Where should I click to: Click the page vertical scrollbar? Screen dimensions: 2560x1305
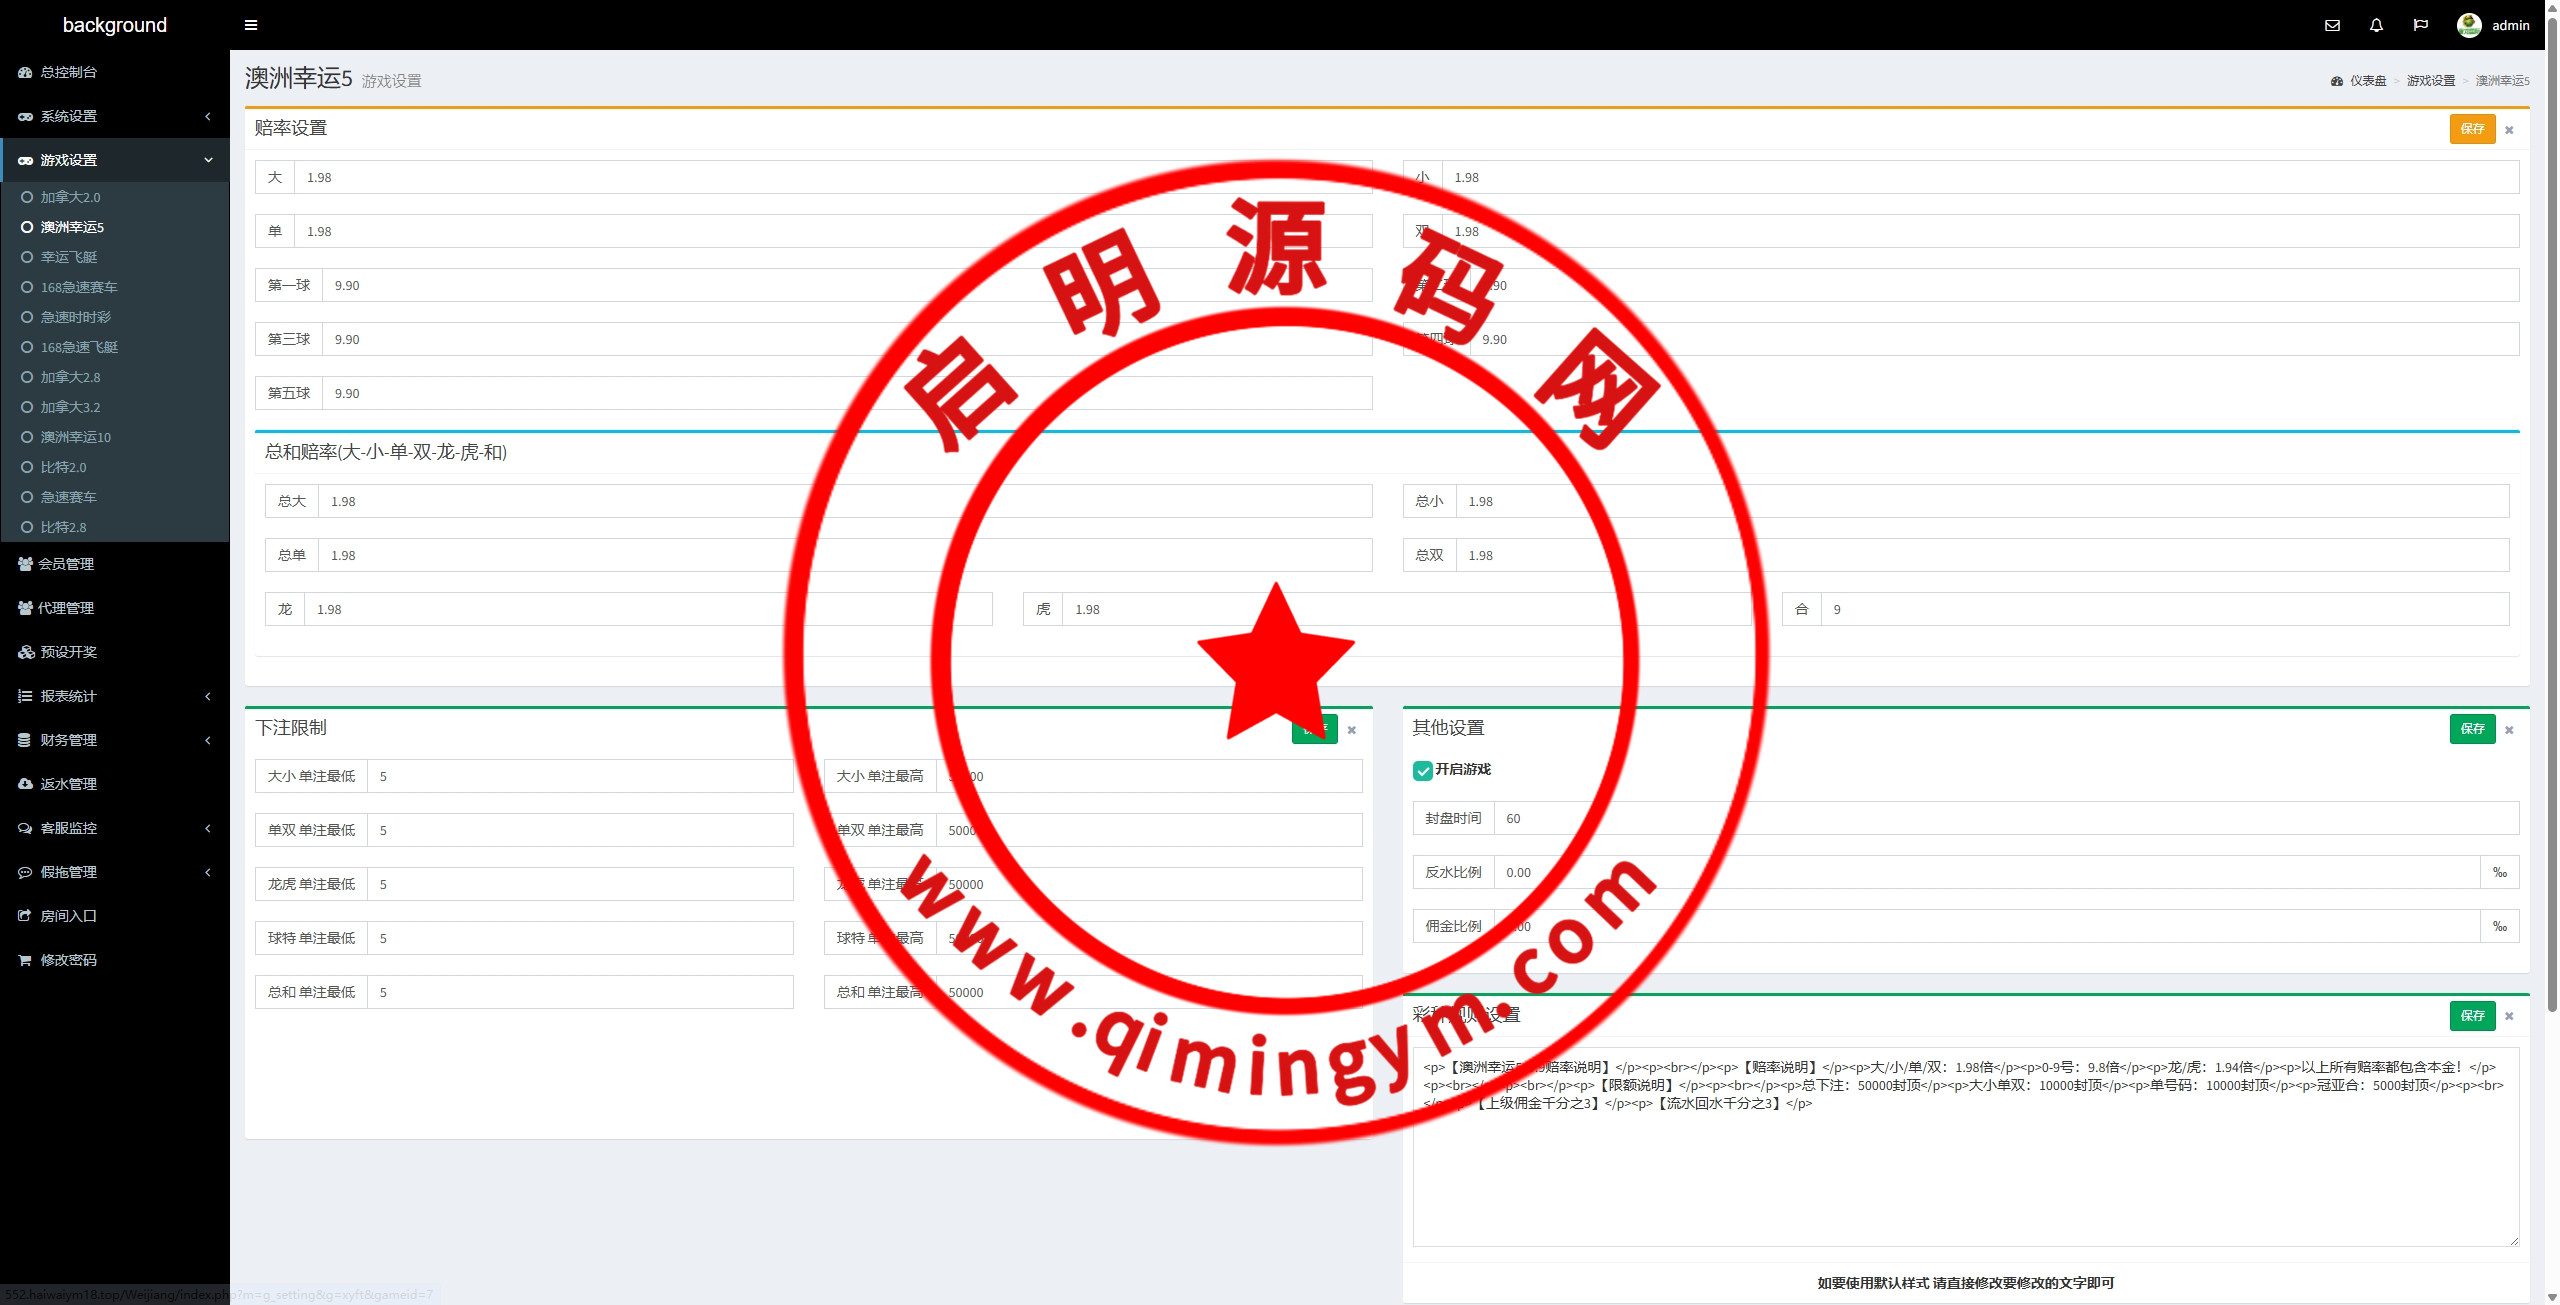[x=2551, y=500]
